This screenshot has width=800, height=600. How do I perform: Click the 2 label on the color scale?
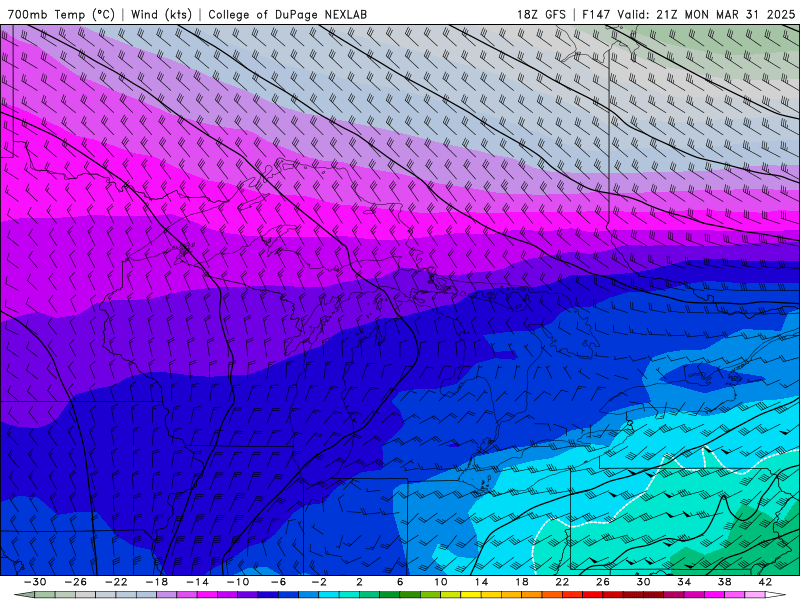click(x=360, y=582)
